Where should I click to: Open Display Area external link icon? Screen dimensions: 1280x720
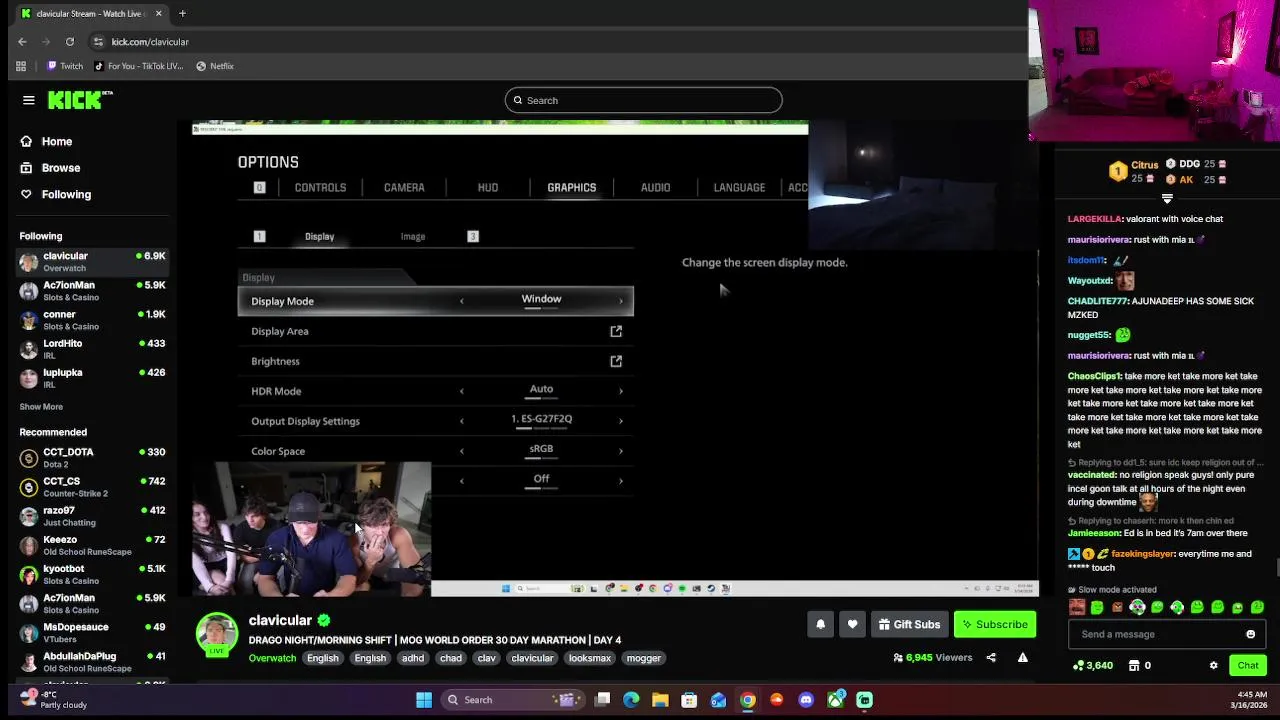pos(616,331)
